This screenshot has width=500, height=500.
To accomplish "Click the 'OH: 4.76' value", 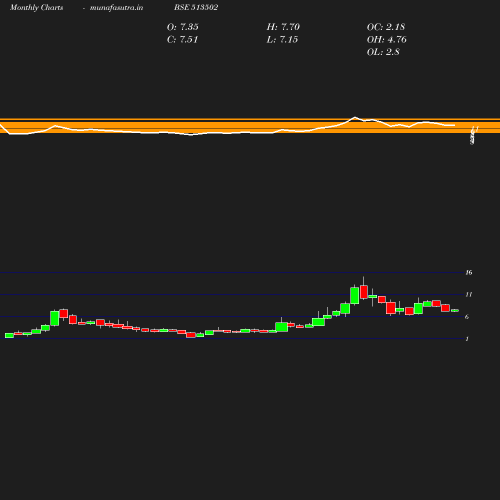I will (x=387, y=40).
